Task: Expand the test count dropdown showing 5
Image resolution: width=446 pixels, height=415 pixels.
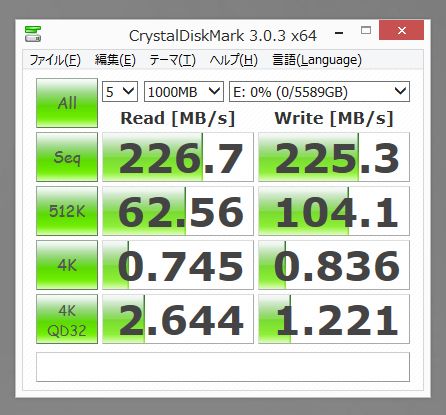Action: pos(120,92)
